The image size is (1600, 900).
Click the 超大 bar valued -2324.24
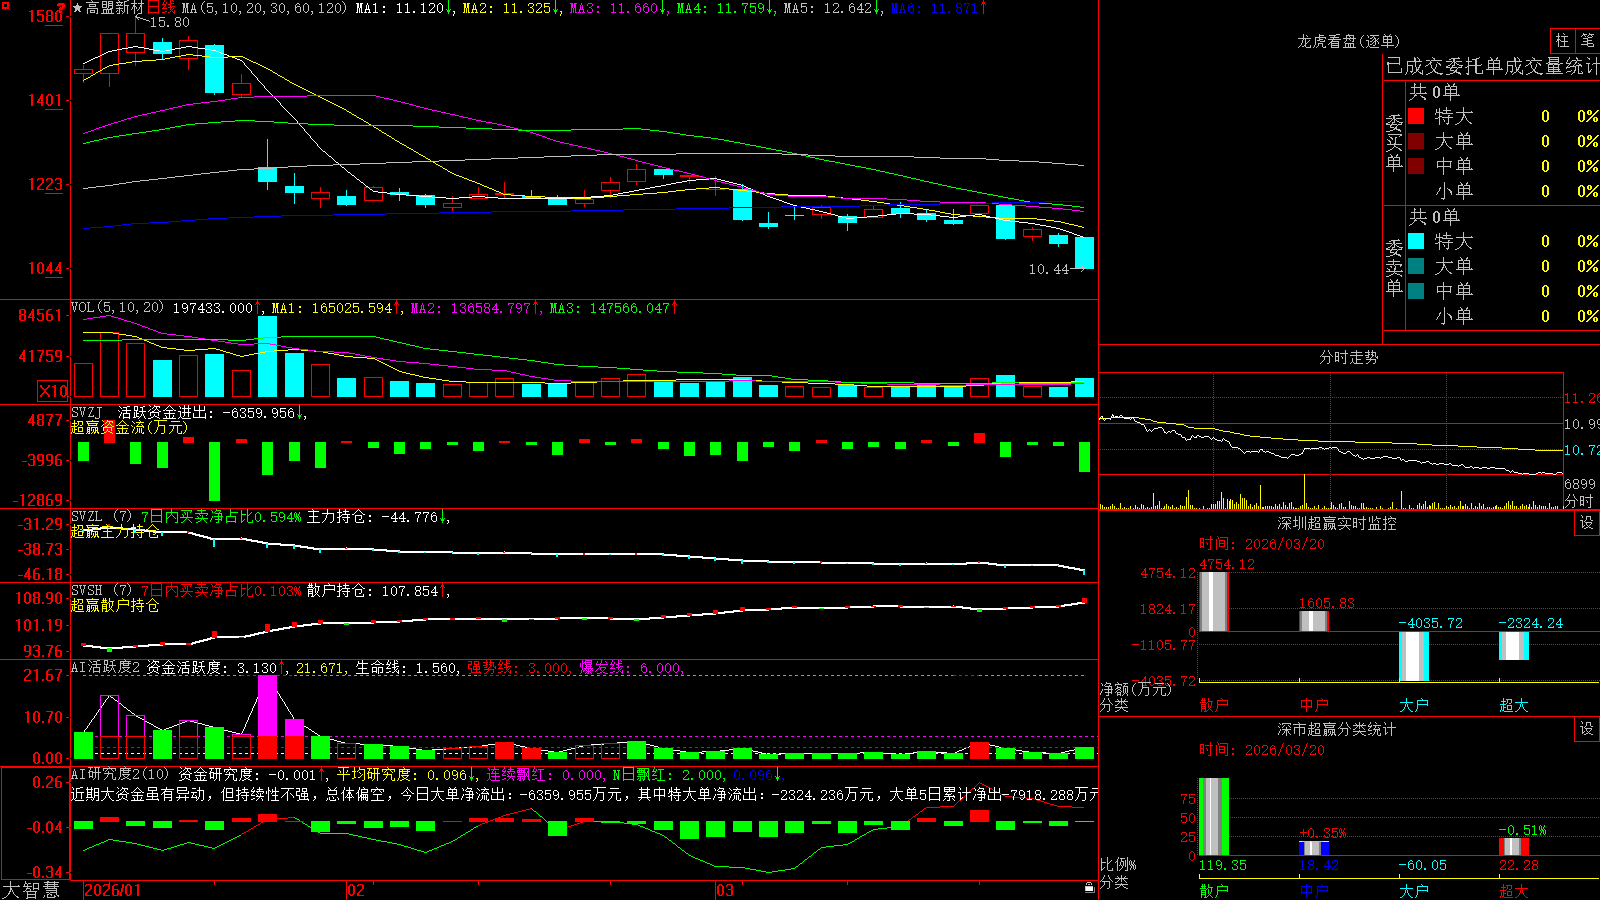(x=1514, y=646)
